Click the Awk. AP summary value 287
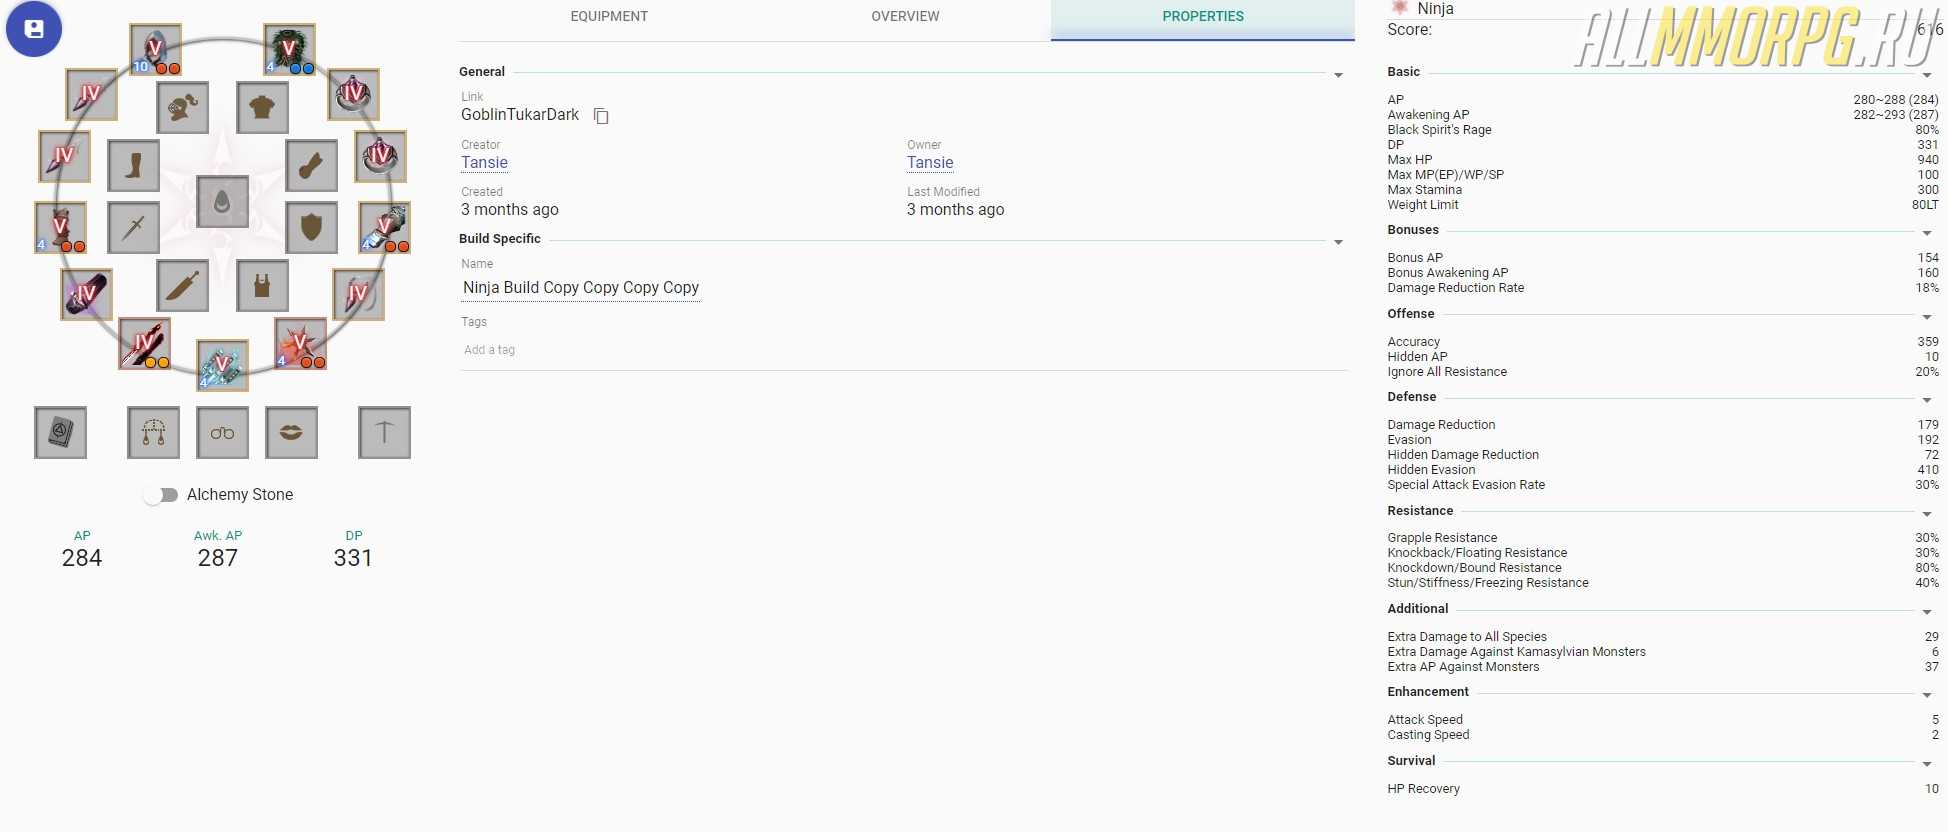This screenshot has width=1948, height=832. [218, 558]
